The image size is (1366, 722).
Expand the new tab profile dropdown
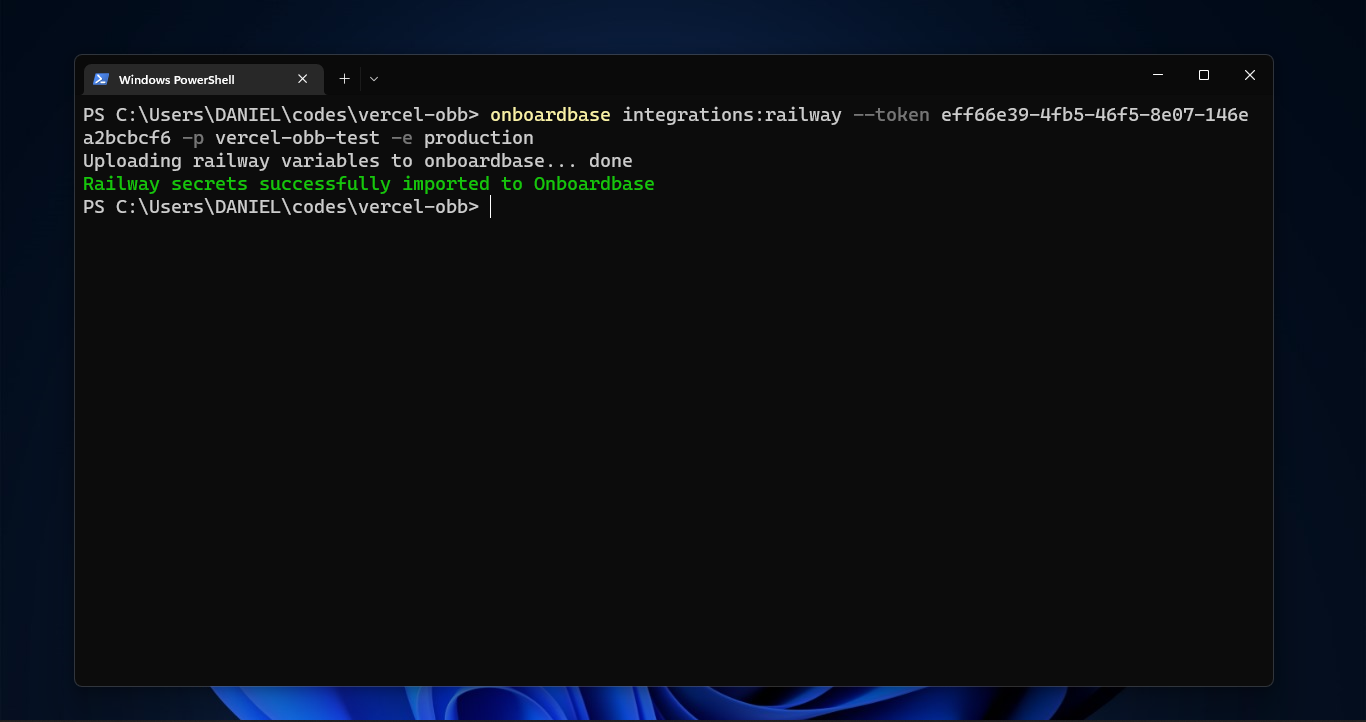pyautogui.click(x=374, y=79)
